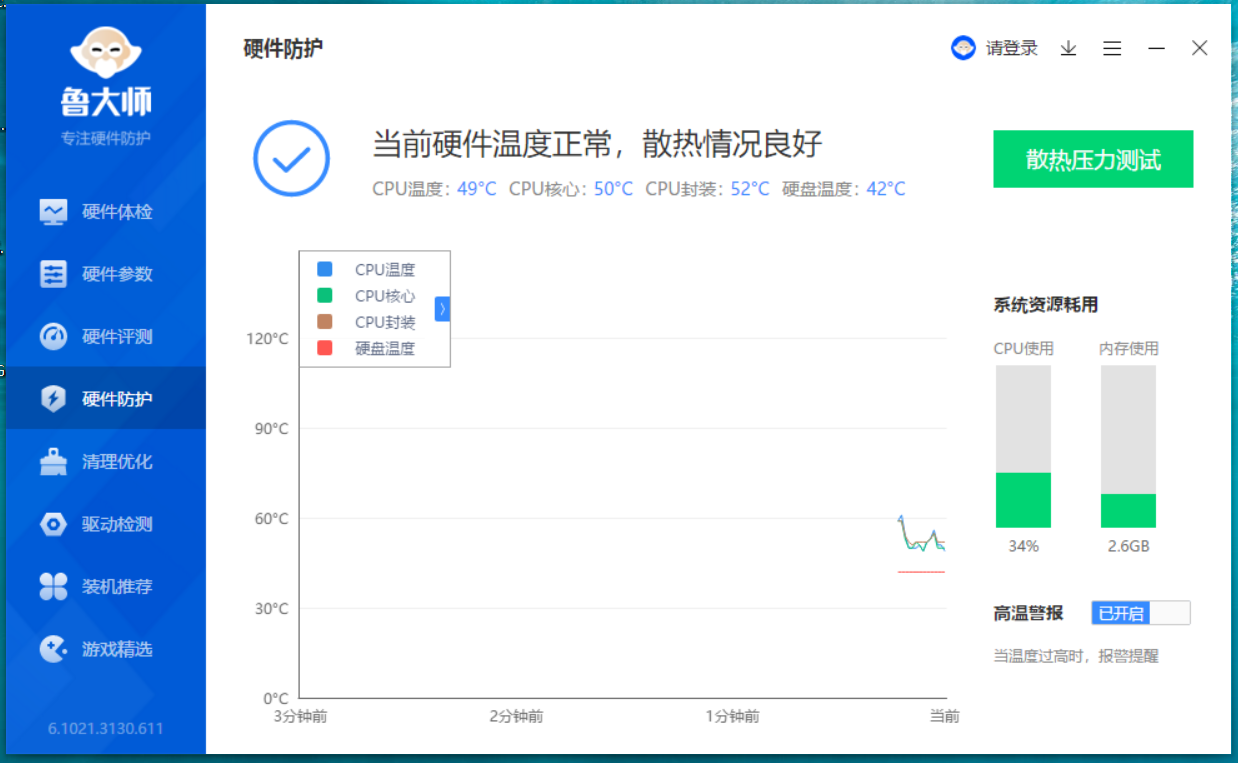
Task: Click the 内存使用 memory bar
Action: coord(1128,446)
